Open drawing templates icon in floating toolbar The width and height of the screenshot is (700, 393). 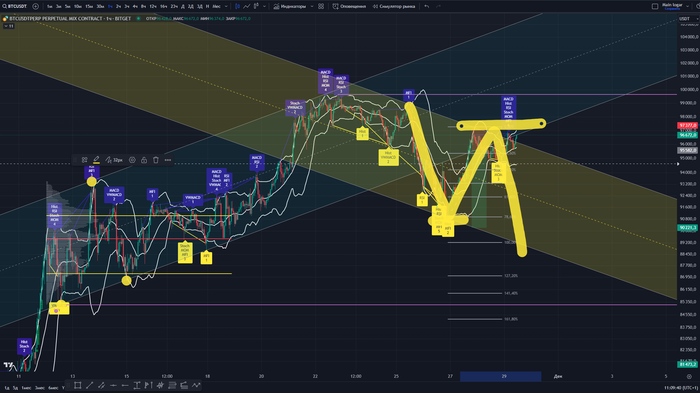[84, 160]
